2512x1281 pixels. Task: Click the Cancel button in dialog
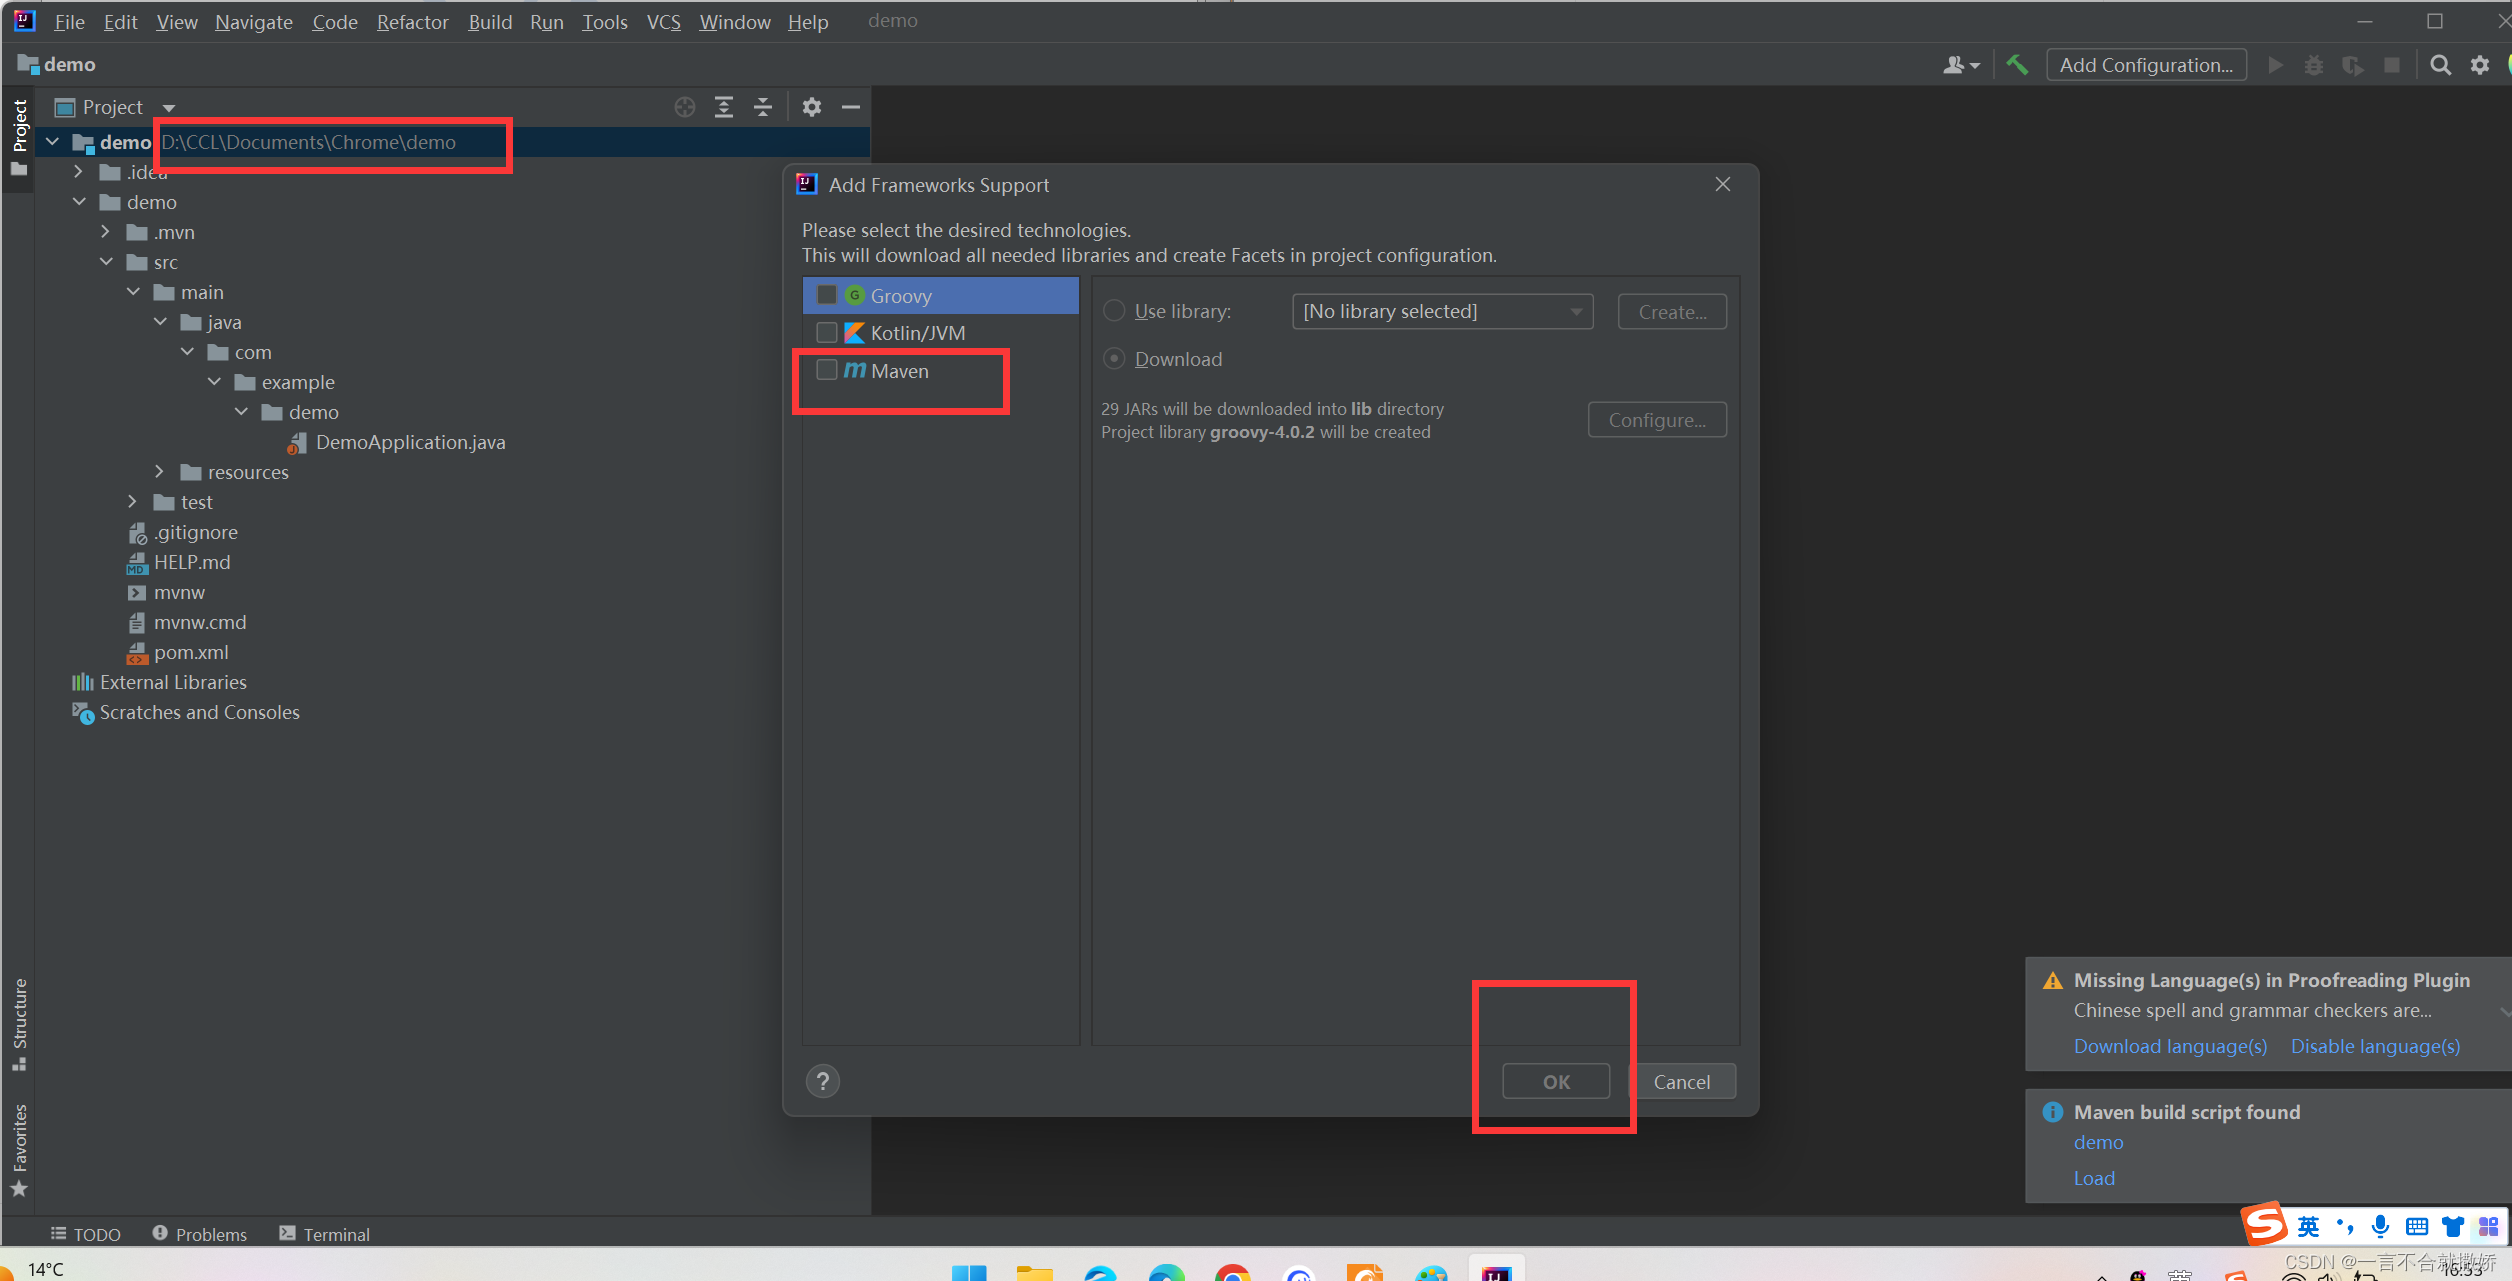click(1681, 1081)
